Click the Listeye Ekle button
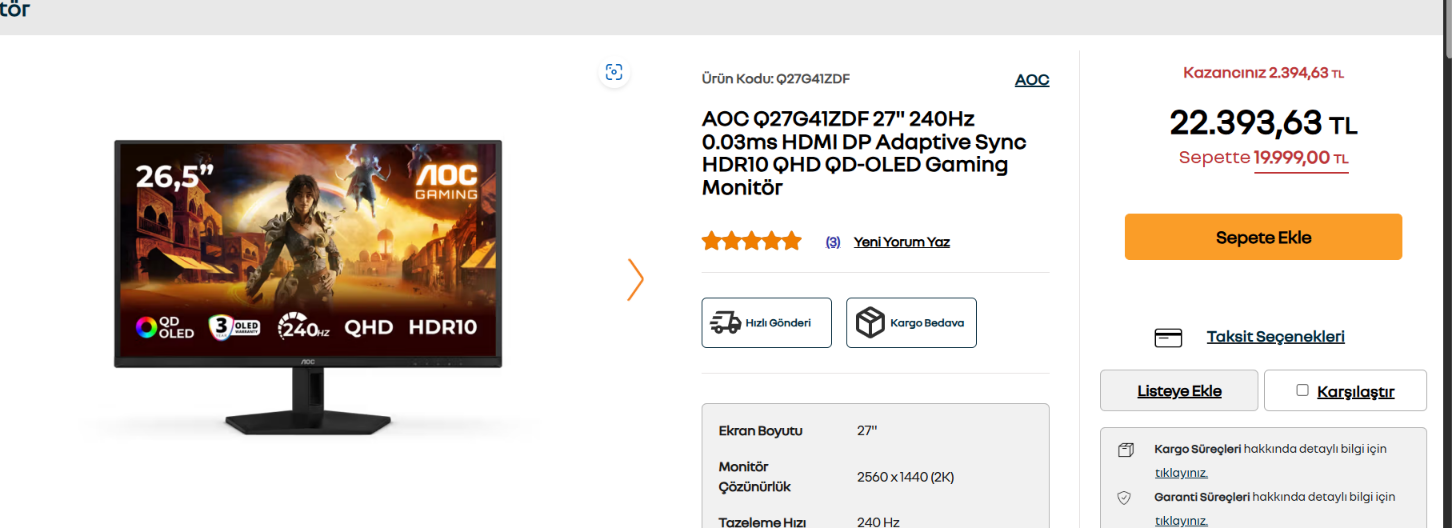1452x528 pixels. click(x=1179, y=391)
